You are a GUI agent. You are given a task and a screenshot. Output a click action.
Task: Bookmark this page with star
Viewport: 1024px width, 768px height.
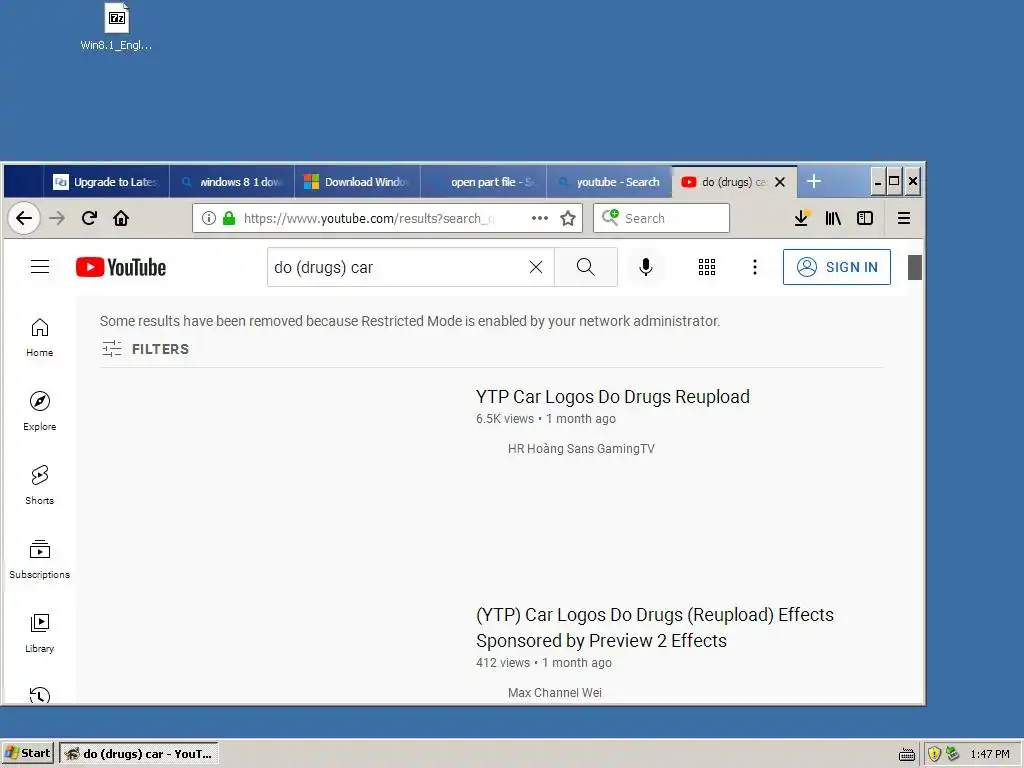[x=568, y=218]
